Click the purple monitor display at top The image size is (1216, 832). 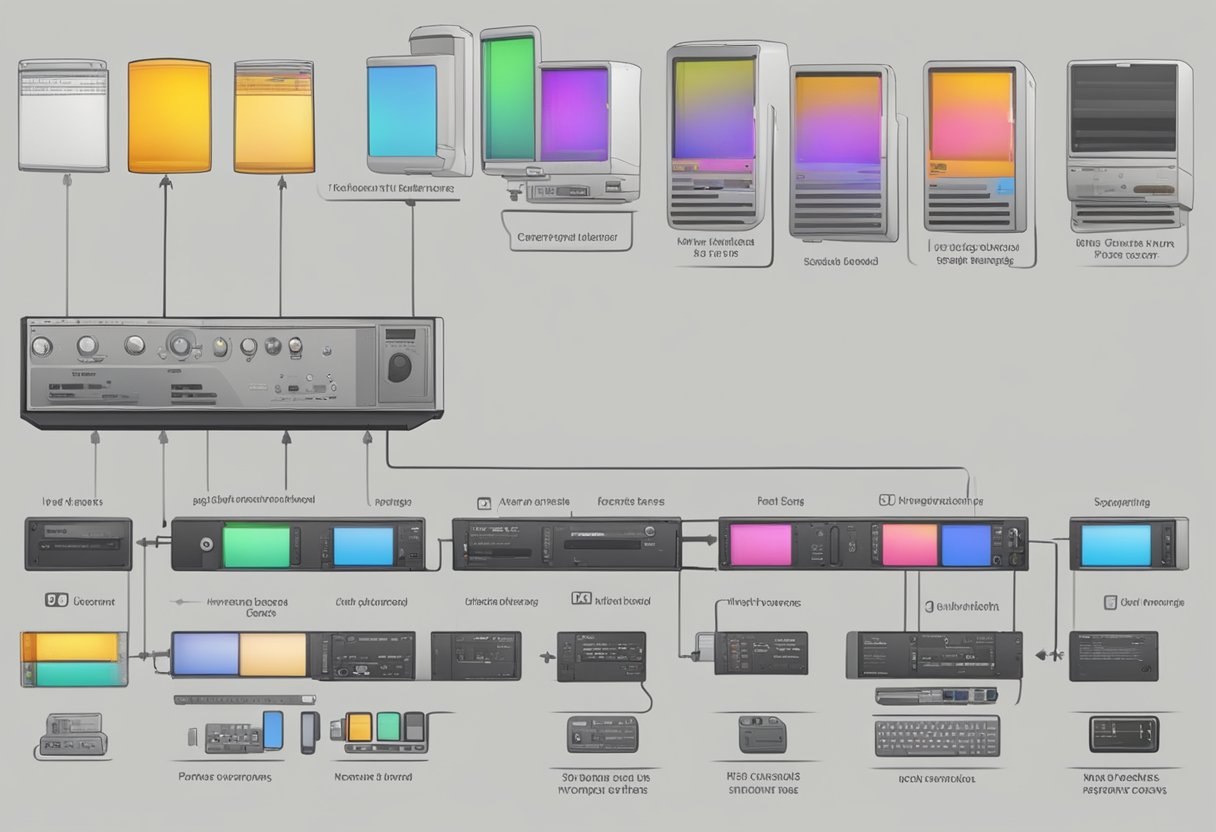click(x=574, y=114)
